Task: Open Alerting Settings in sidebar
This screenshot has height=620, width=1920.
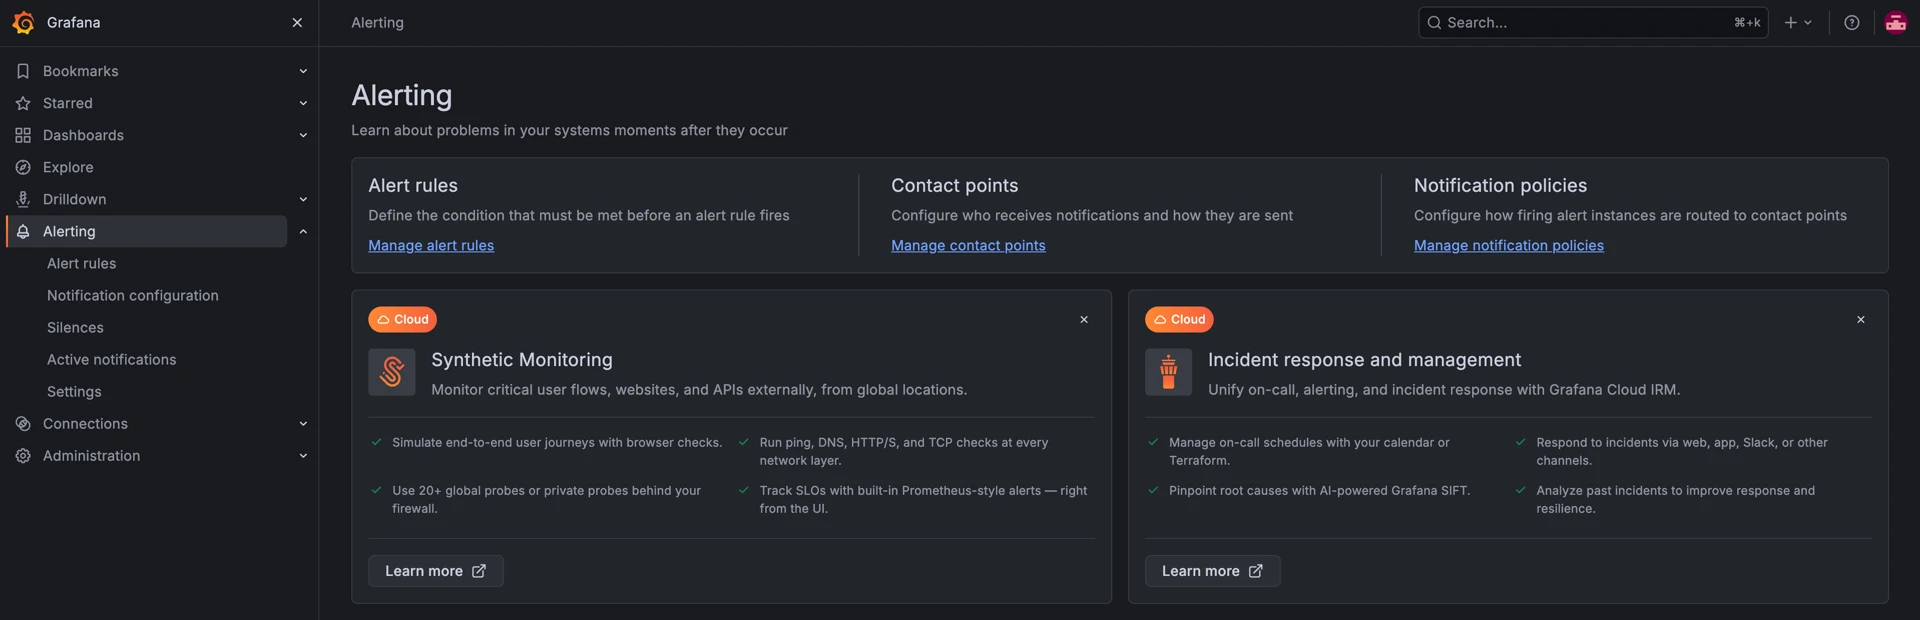Action: point(74,391)
